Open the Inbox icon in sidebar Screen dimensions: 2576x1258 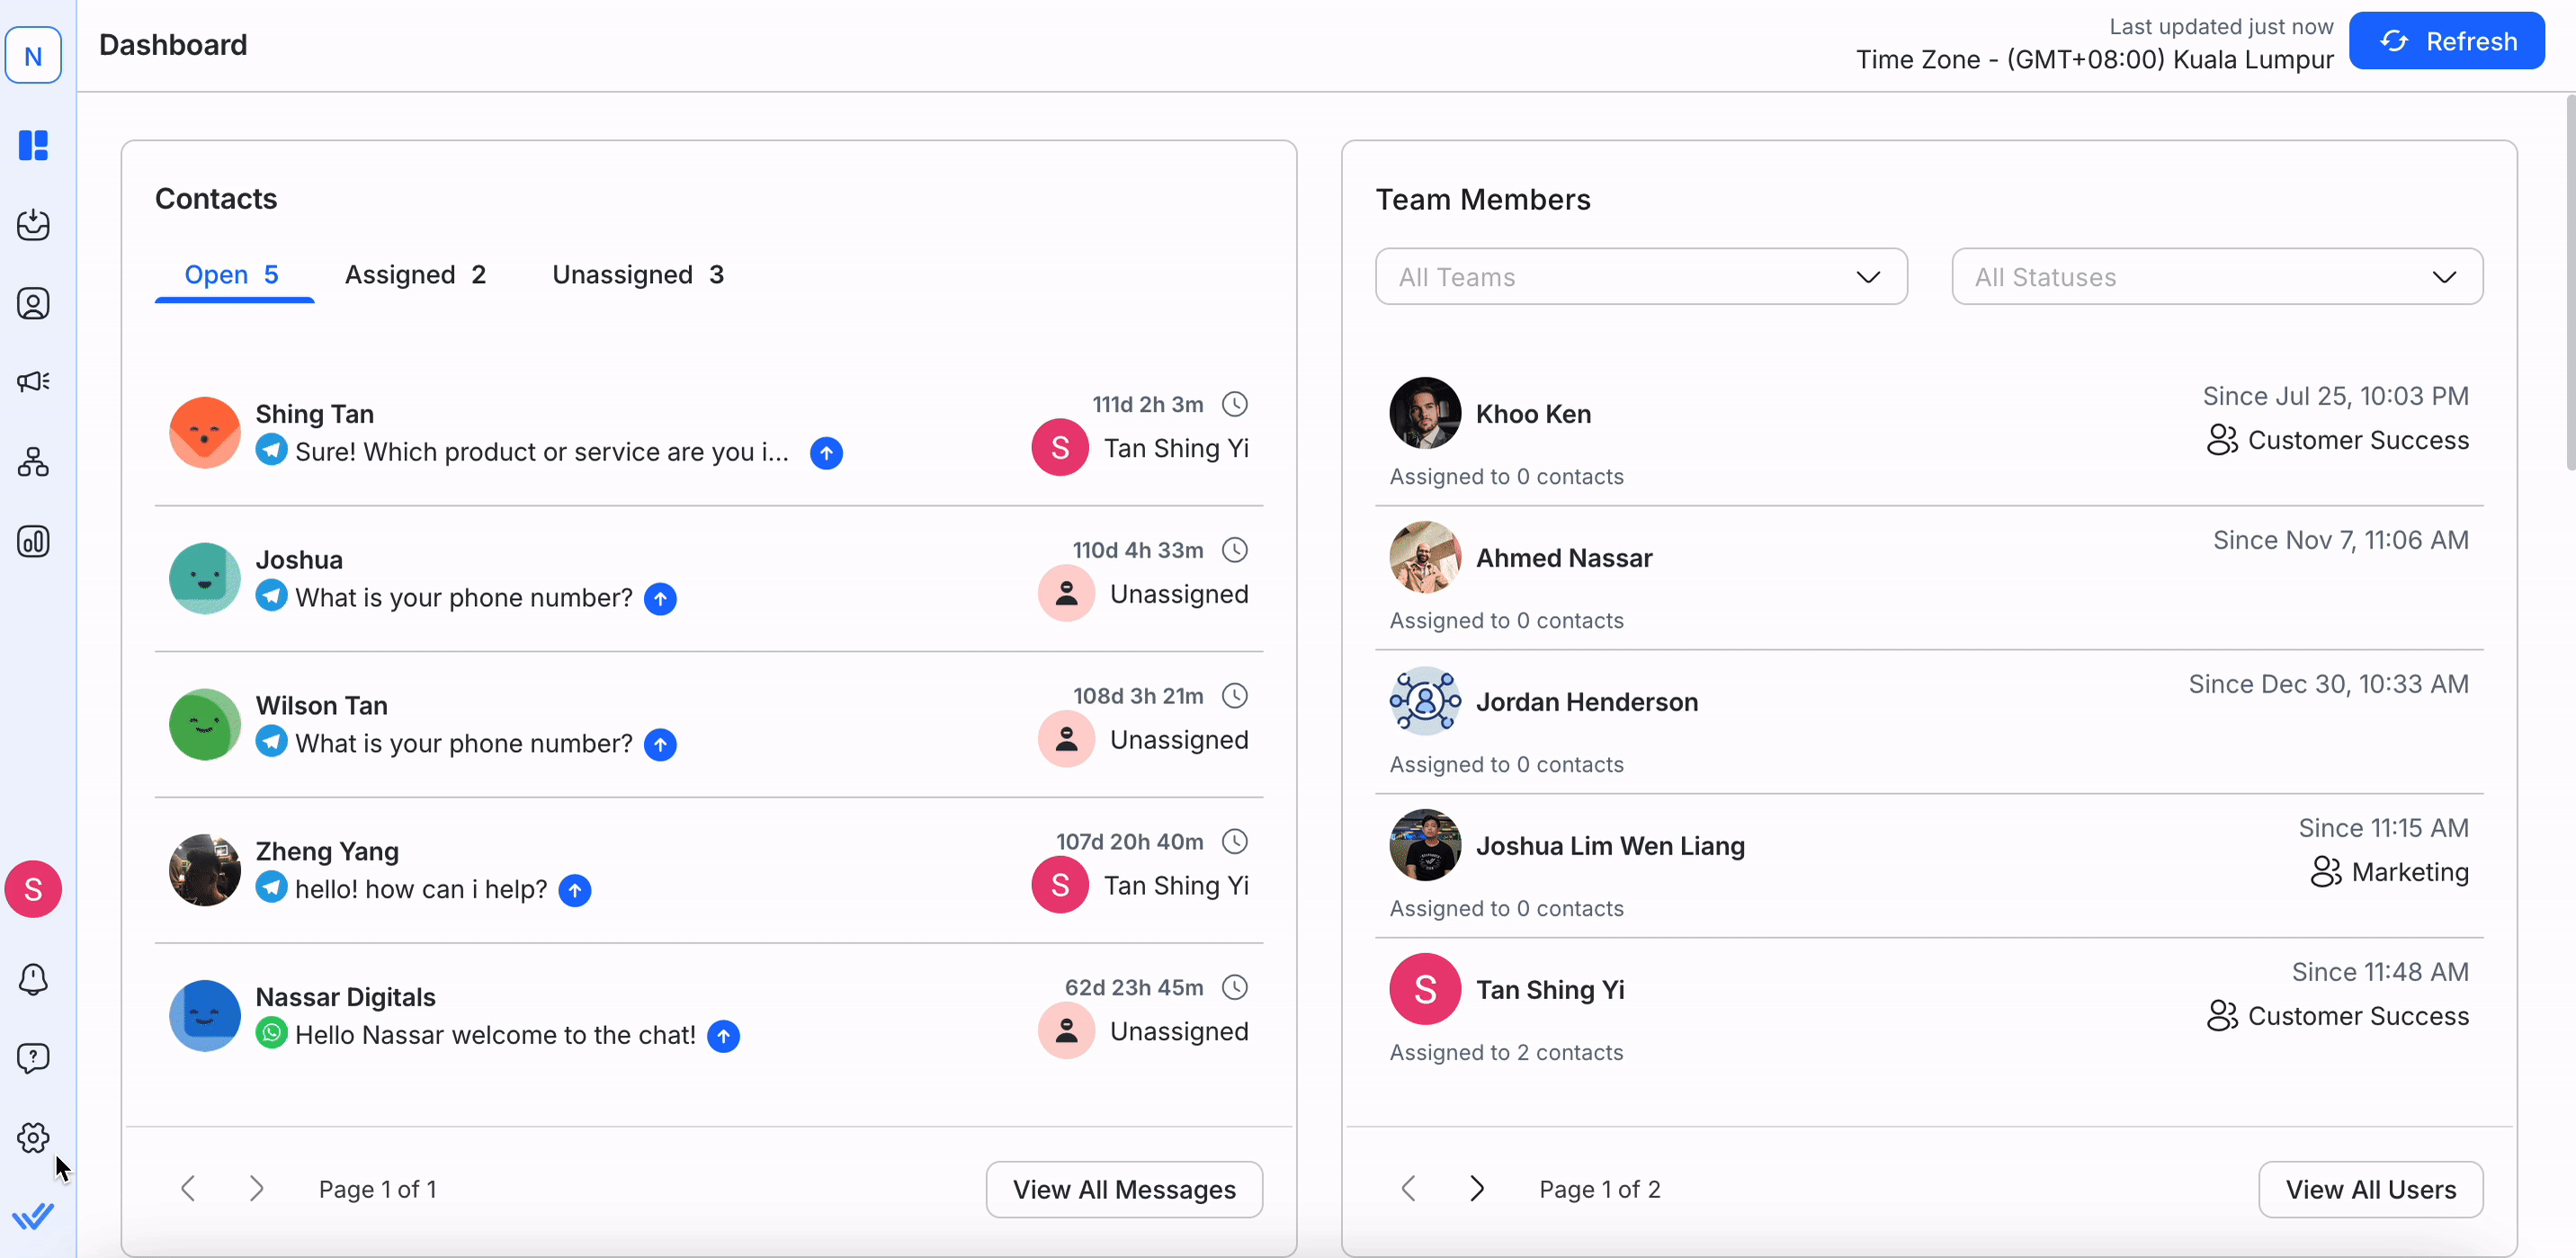pyautogui.click(x=33, y=224)
